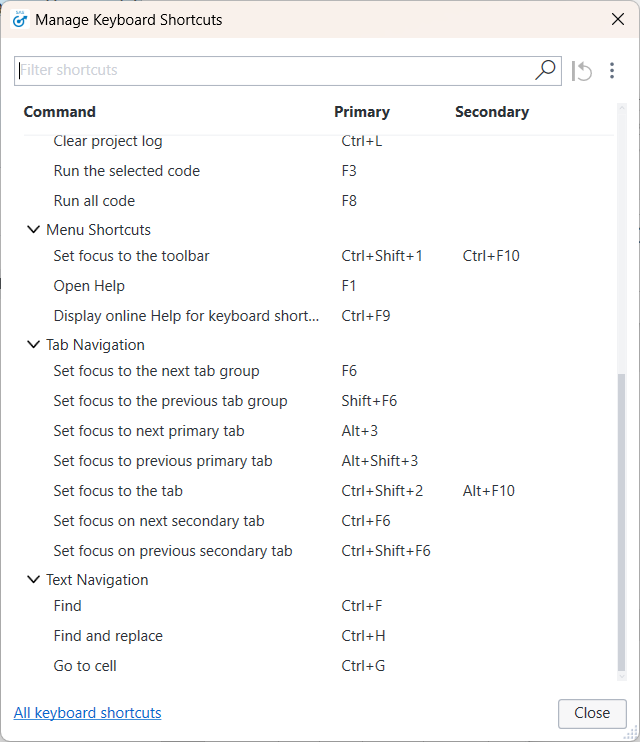Viewport: 640px width, 742px height.
Task: Click the Ctrl+F10 secondary shortcut cell
Action: (491, 256)
